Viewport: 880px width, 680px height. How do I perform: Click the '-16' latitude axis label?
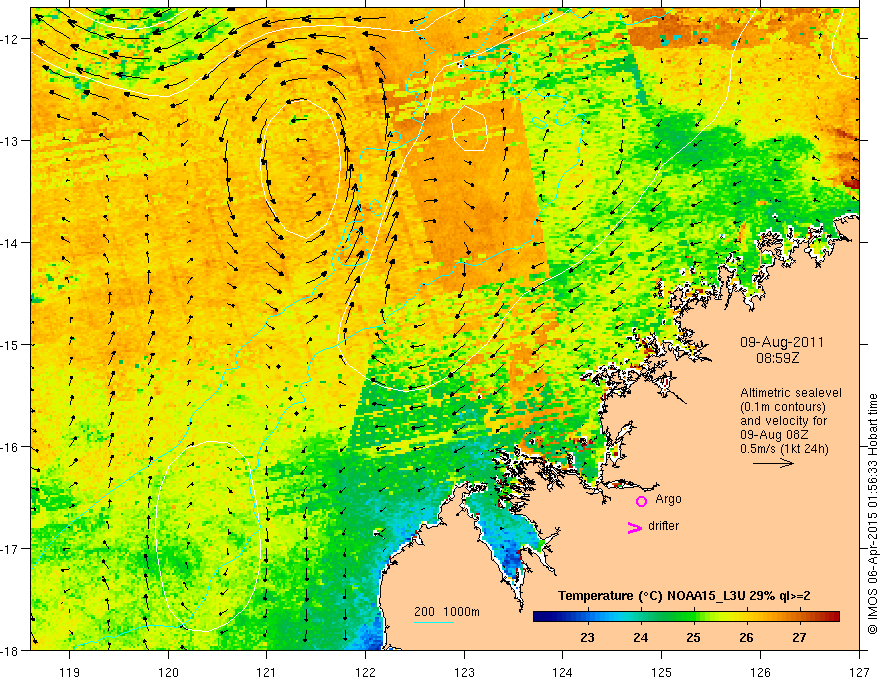tap(11, 447)
